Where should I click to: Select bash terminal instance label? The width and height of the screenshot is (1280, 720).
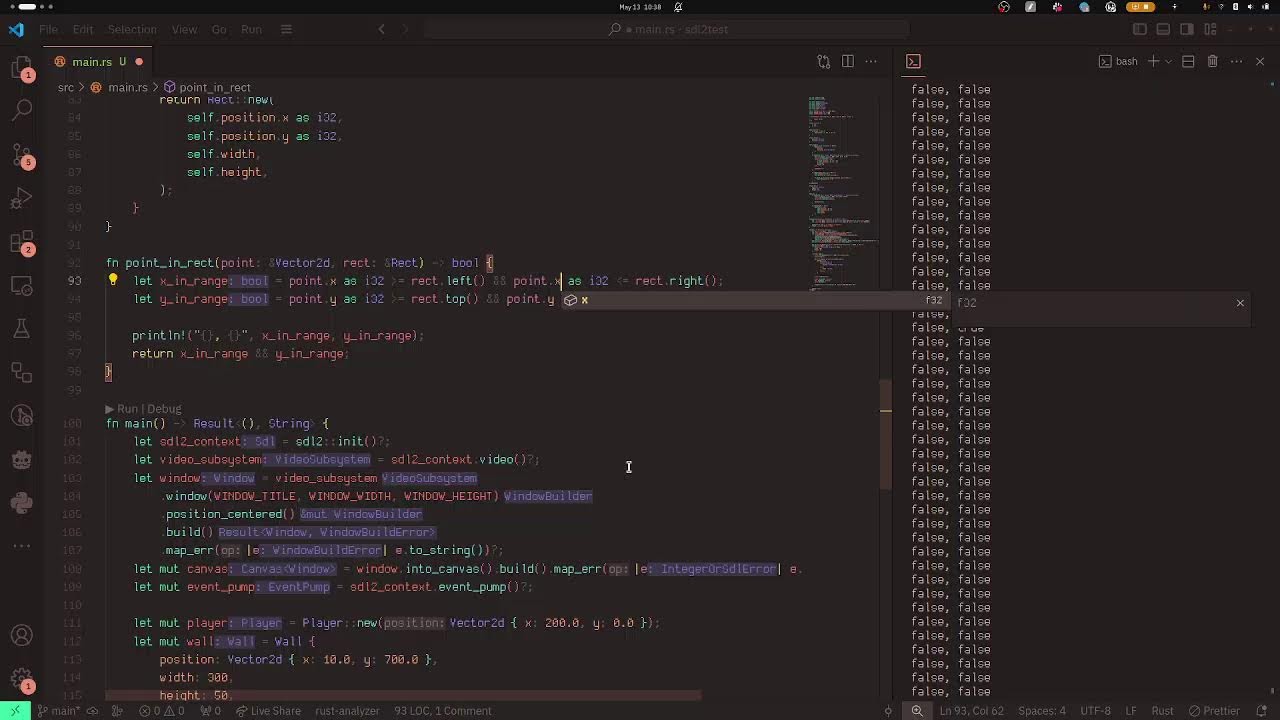click(x=1118, y=61)
